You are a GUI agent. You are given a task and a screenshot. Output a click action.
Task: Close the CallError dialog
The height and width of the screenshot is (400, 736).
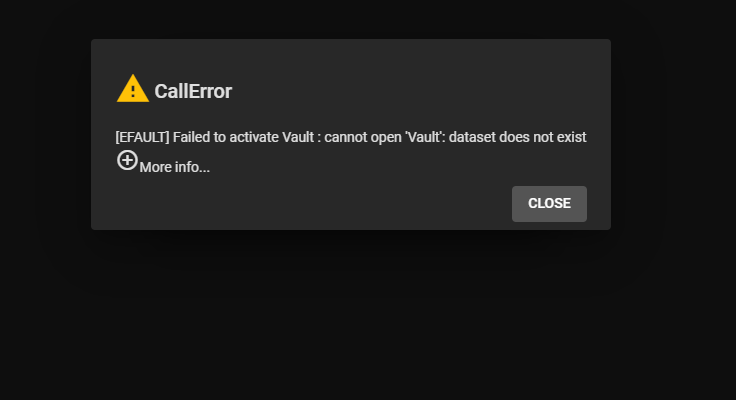coord(549,204)
